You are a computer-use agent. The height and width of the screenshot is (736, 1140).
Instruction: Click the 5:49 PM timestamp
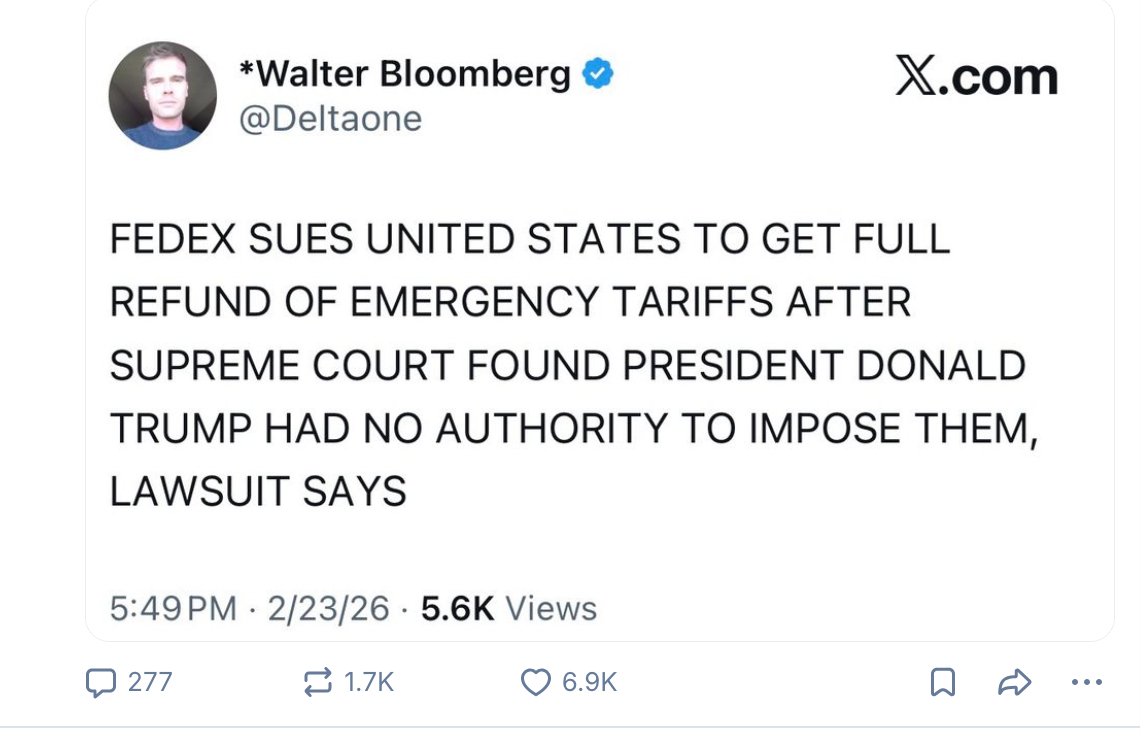pyautogui.click(x=173, y=608)
